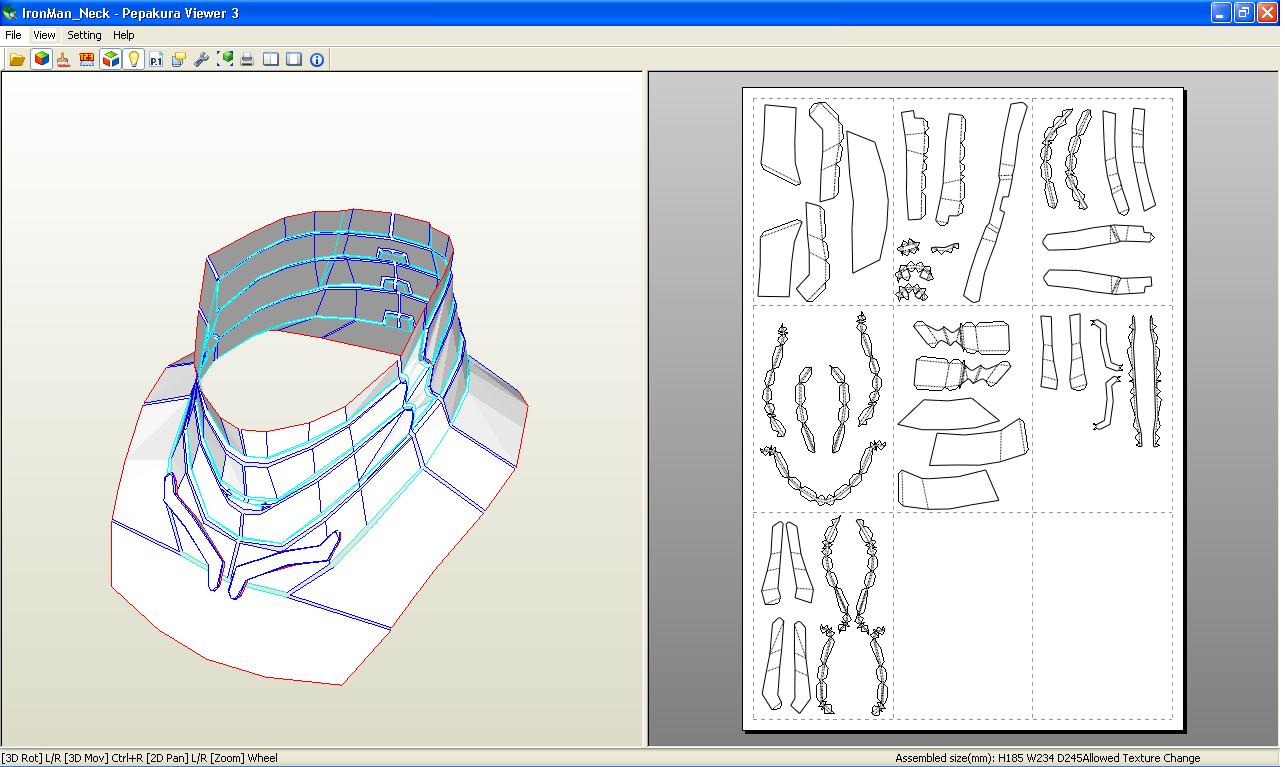Toggle the 123 edge ID number icon
The height and width of the screenshot is (767, 1285).
pos(87,59)
